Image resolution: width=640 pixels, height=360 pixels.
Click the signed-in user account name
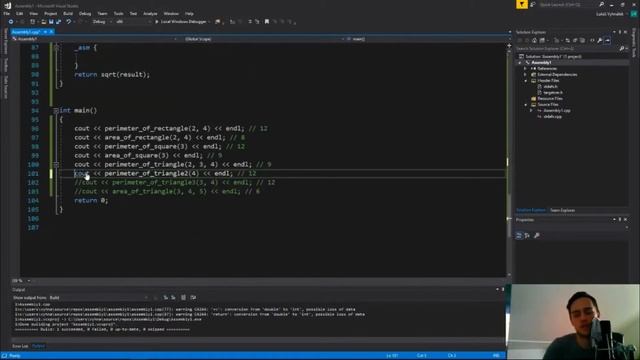pos(609,14)
